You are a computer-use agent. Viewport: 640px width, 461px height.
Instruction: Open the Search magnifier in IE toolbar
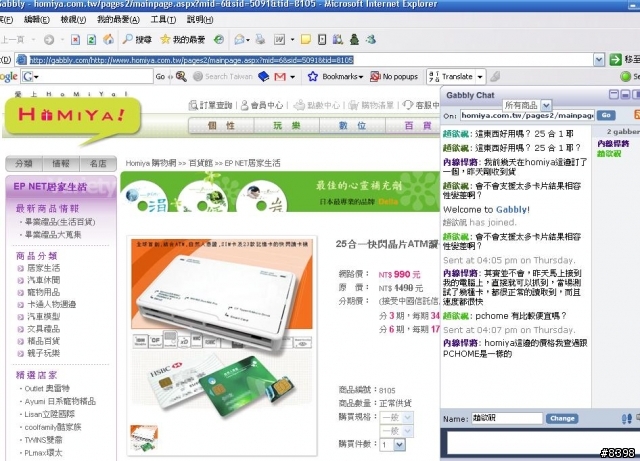[x=137, y=40]
